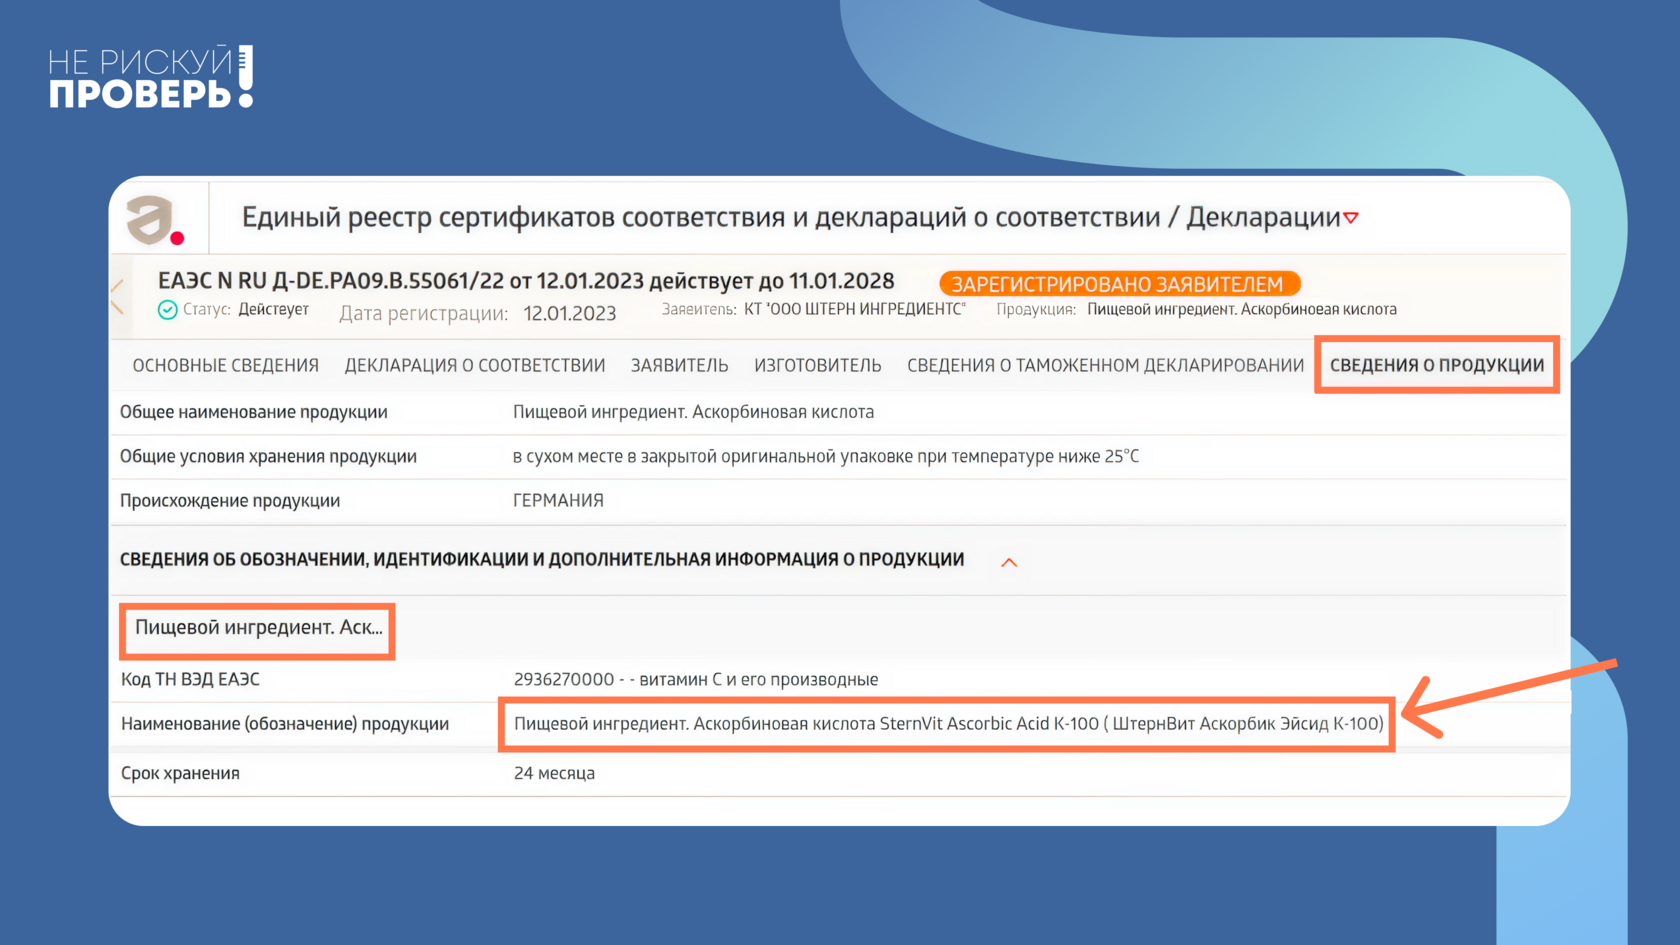Image resolution: width=1680 pixels, height=945 pixels.
Task: Click the Код ТН ВЭД ЕАЭС label
Action: pos(190,680)
